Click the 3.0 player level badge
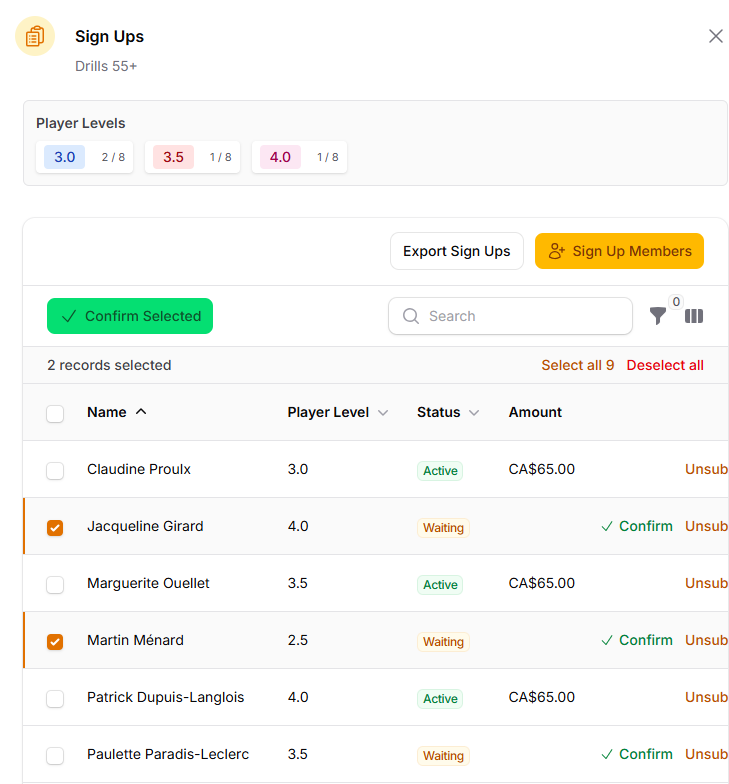729x784 pixels. 65,157
